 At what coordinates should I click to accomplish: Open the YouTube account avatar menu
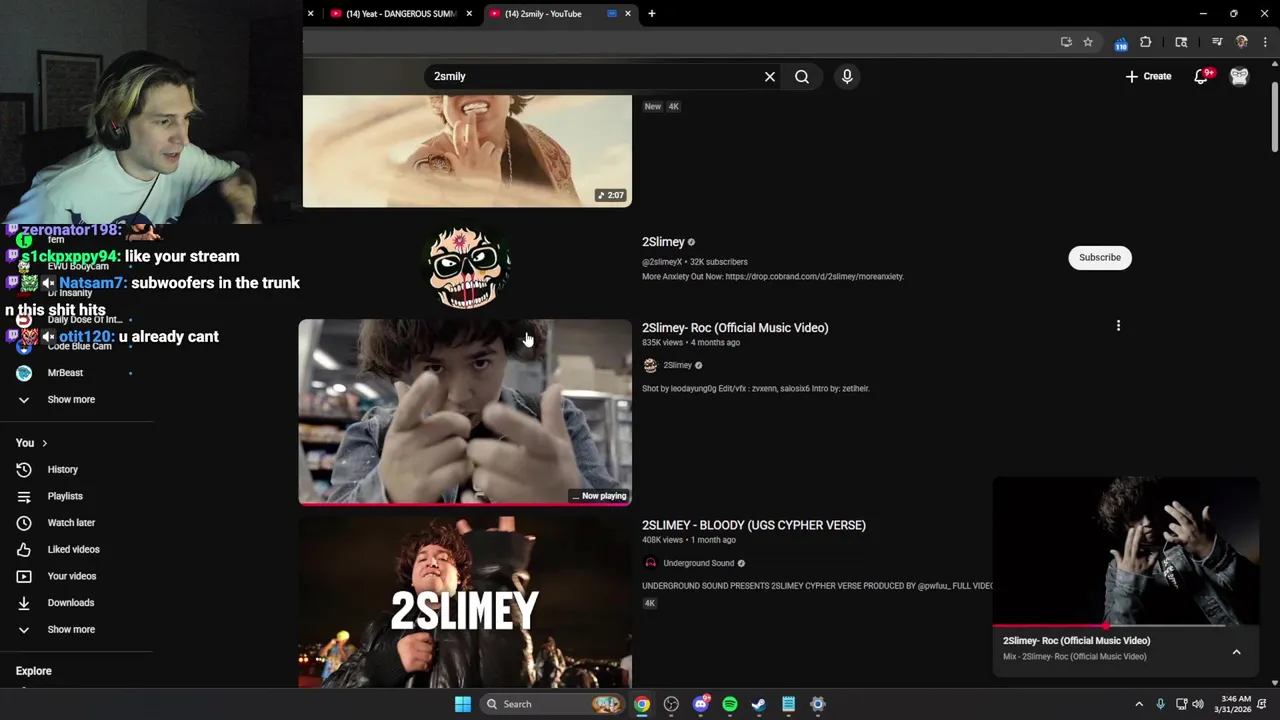(1239, 76)
